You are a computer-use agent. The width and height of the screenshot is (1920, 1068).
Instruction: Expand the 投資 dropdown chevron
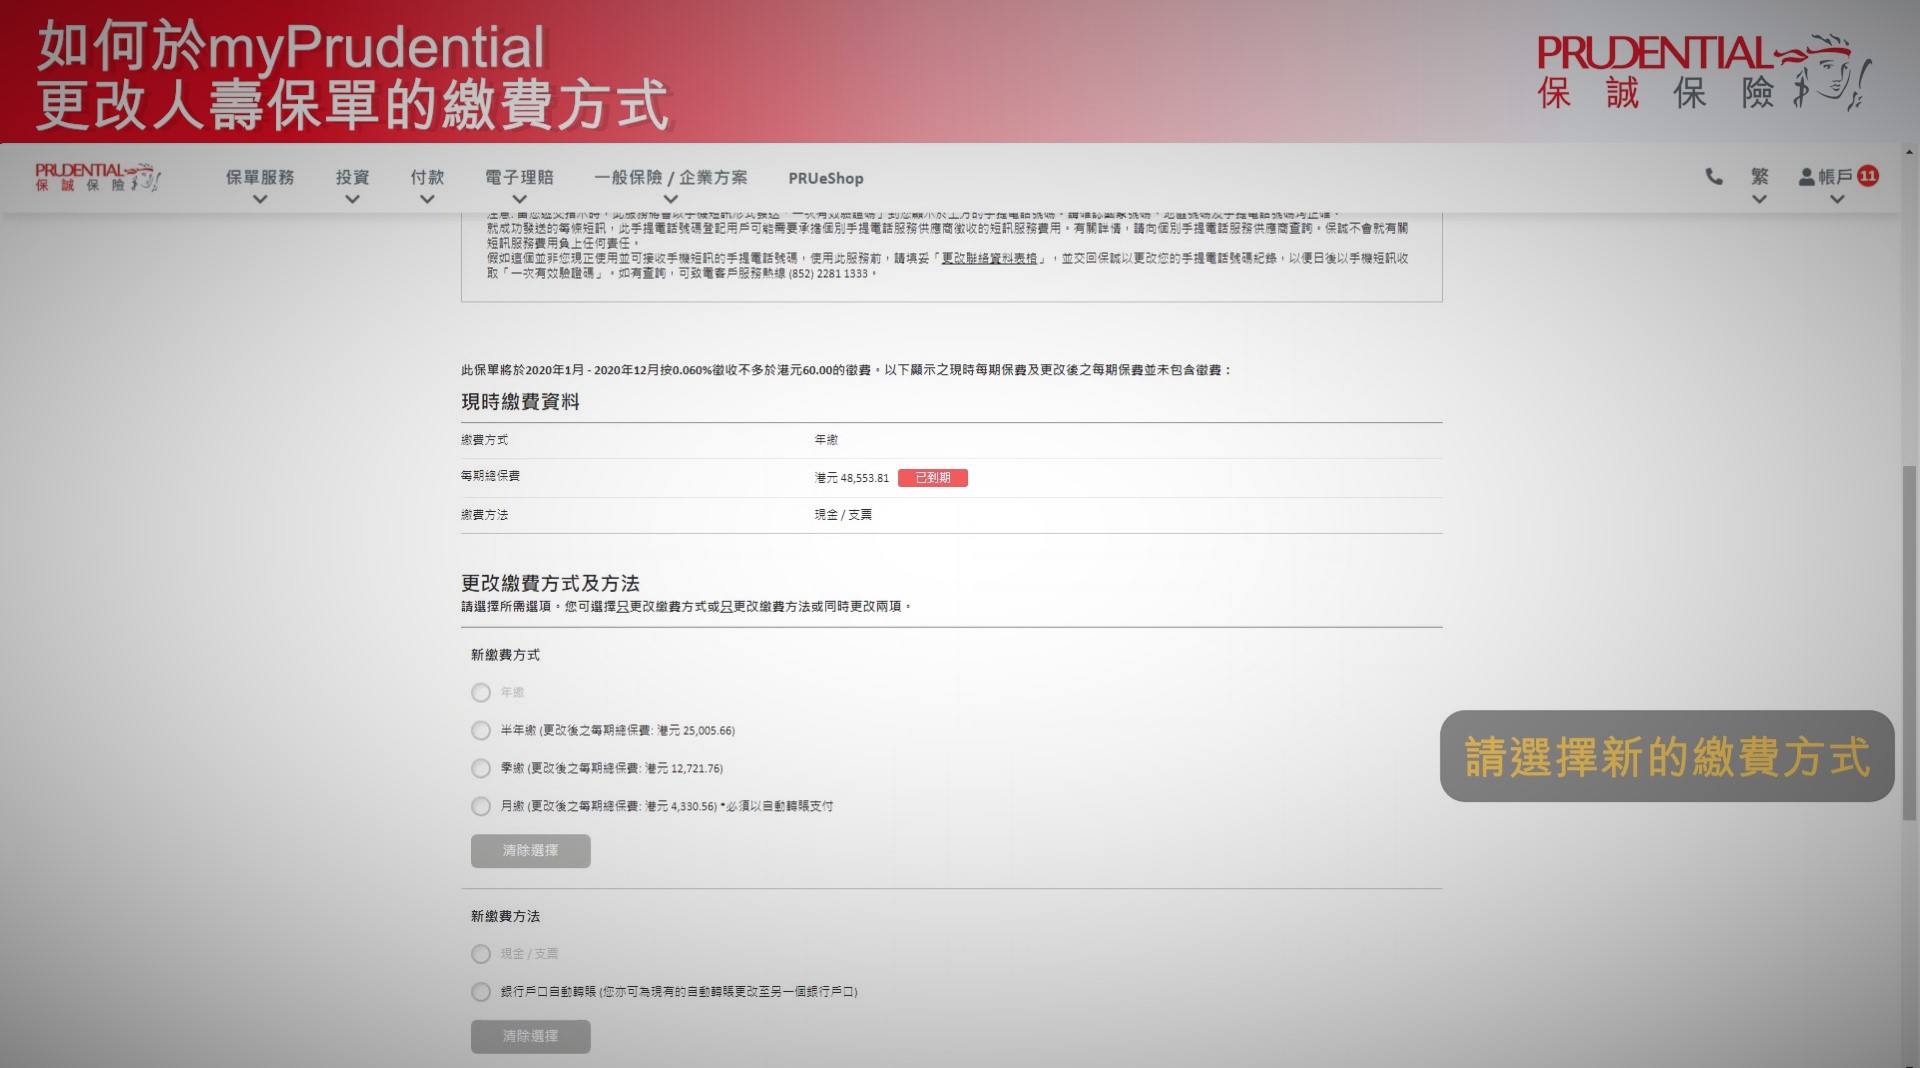click(x=352, y=199)
